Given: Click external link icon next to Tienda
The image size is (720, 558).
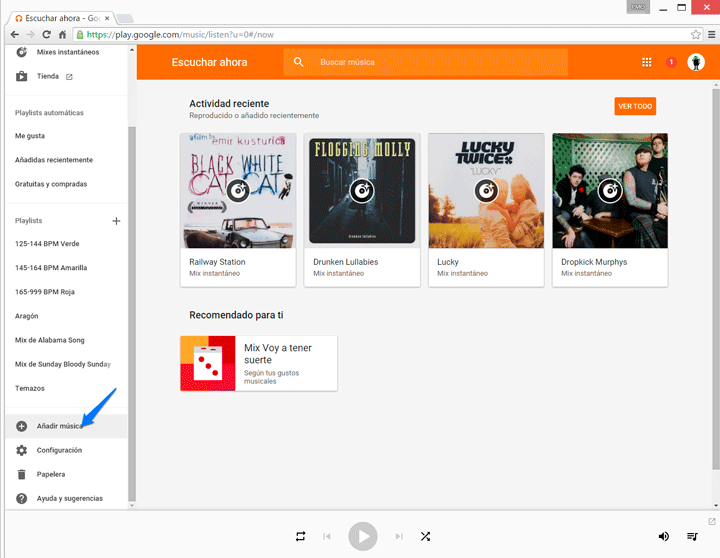Looking at the screenshot, I should point(69,77).
